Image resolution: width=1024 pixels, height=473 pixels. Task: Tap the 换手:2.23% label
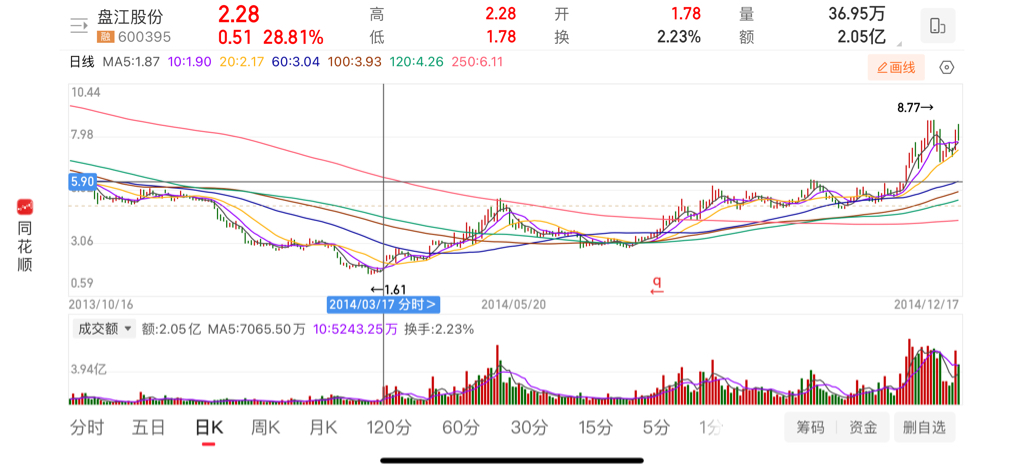tap(439, 329)
